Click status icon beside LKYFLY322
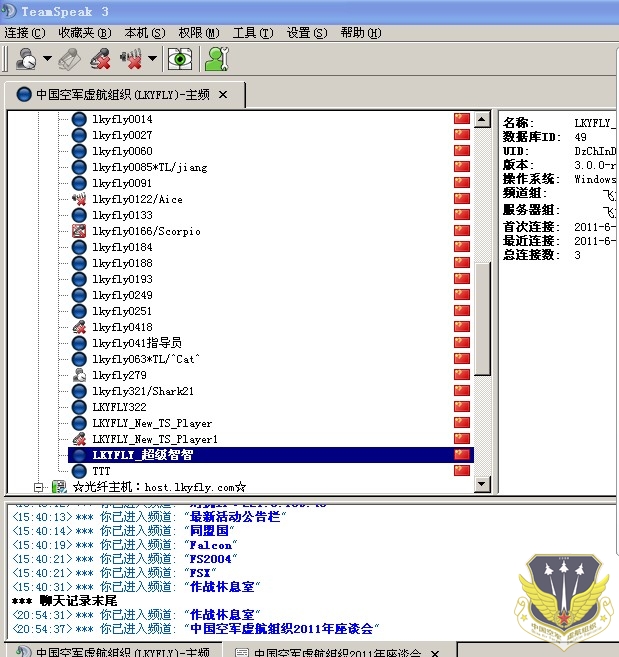This screenshot has width=619, height=657. tap(79, 407)
